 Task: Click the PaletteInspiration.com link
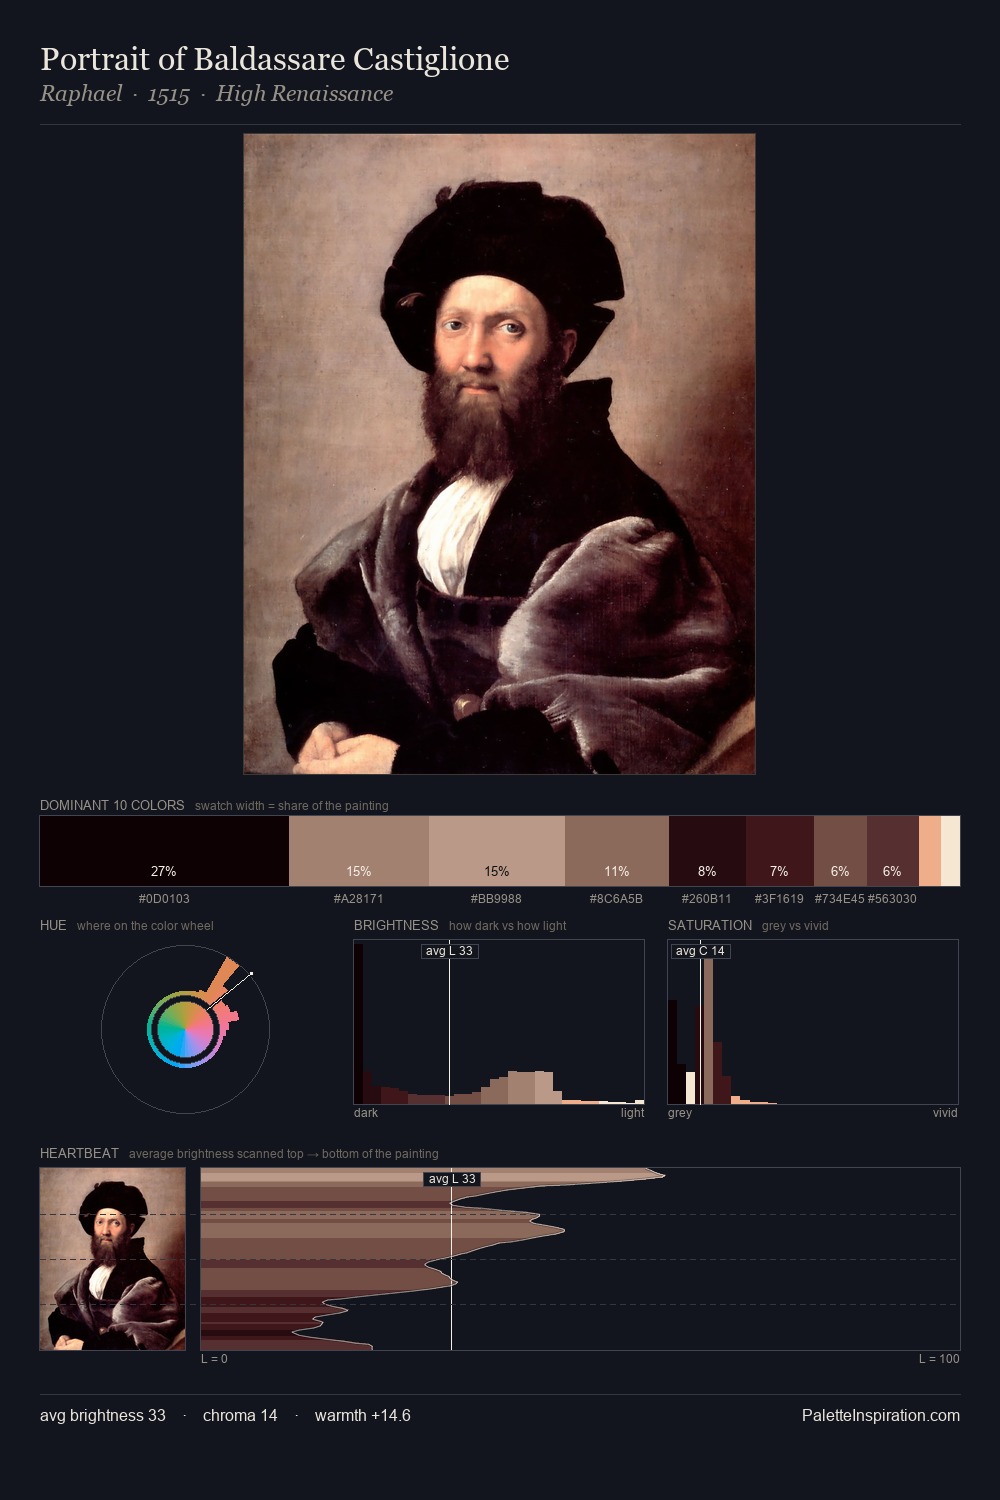coord(881,1415)
